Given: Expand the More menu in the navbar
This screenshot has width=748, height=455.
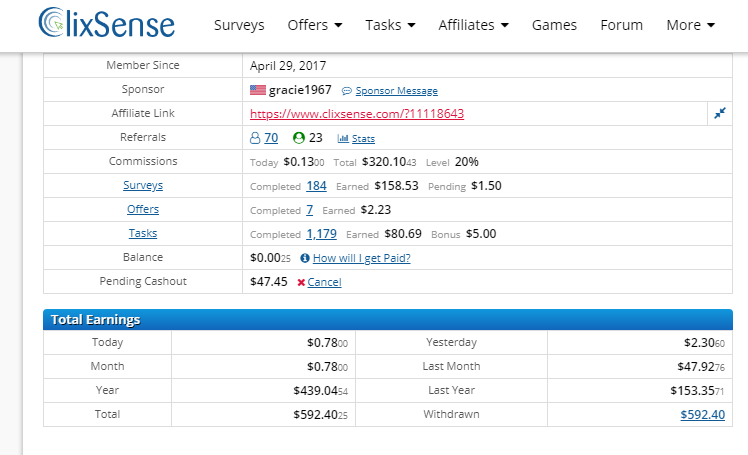Looking at the screenshot, I should (690, 25).
